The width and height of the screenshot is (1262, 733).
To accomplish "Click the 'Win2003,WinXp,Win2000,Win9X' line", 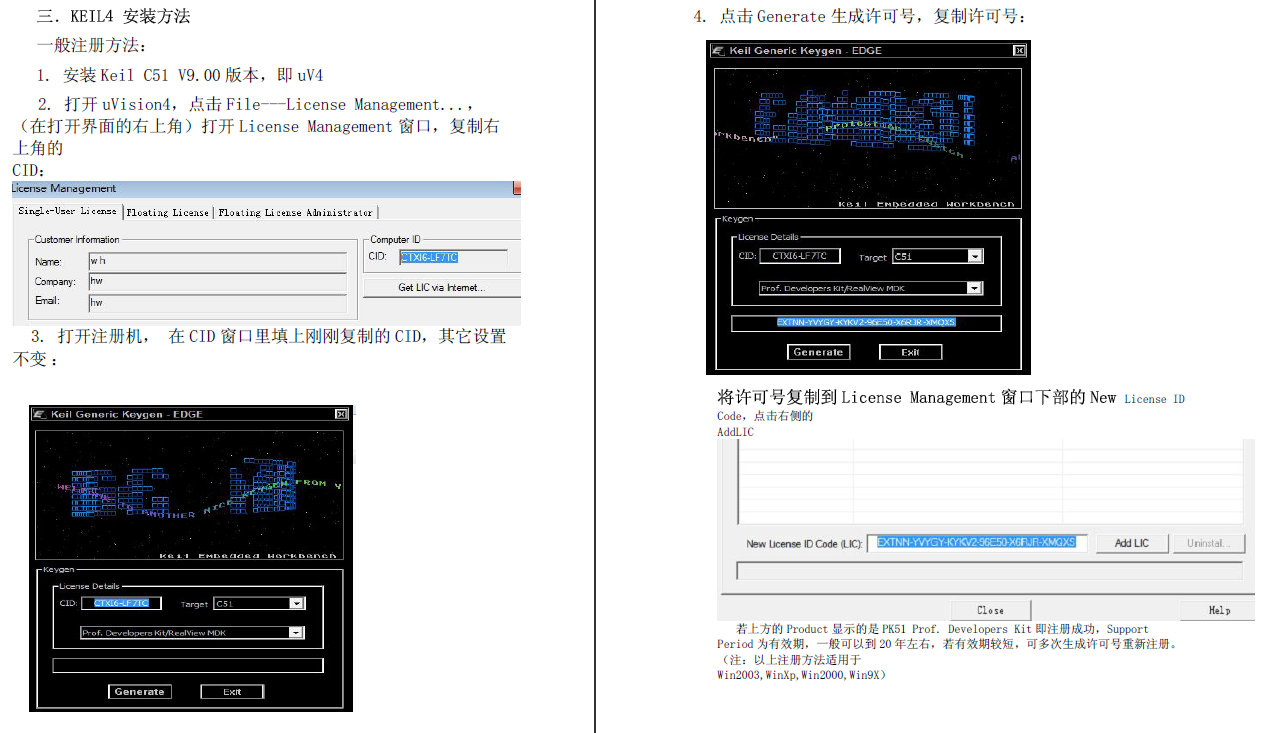I will (x=801, y=675).
